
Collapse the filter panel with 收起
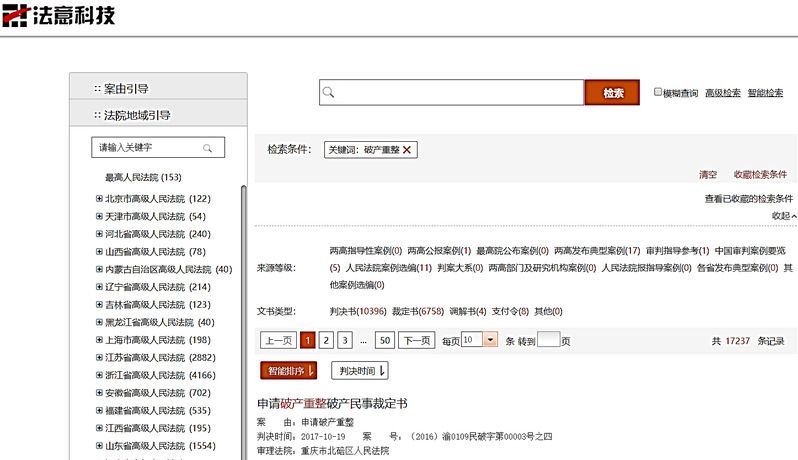pyautogui.click(x=783, y=216)
